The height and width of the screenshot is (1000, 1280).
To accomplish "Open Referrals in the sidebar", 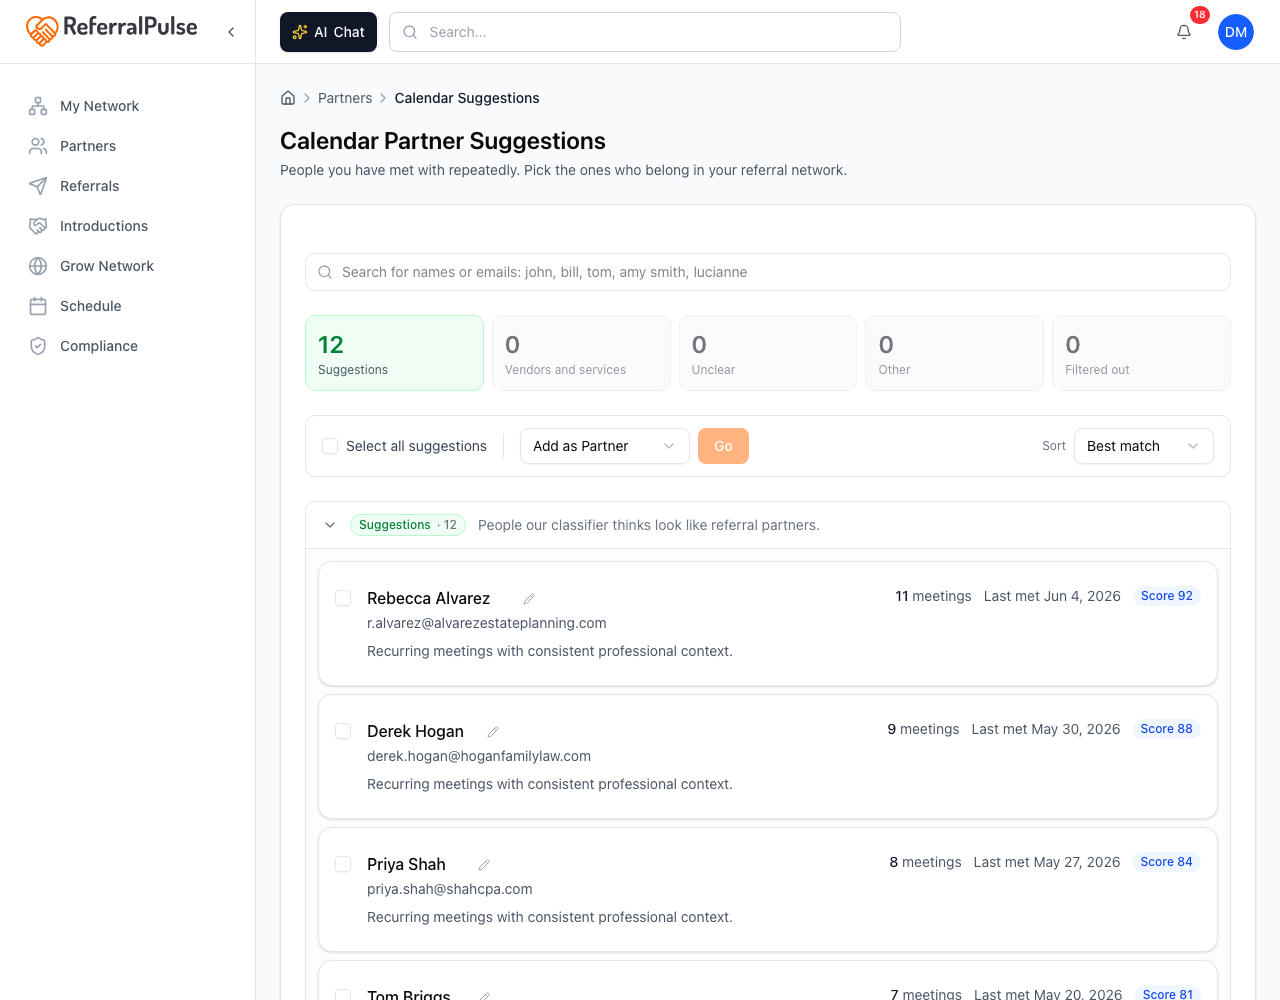I will click(x=89, y=186).
